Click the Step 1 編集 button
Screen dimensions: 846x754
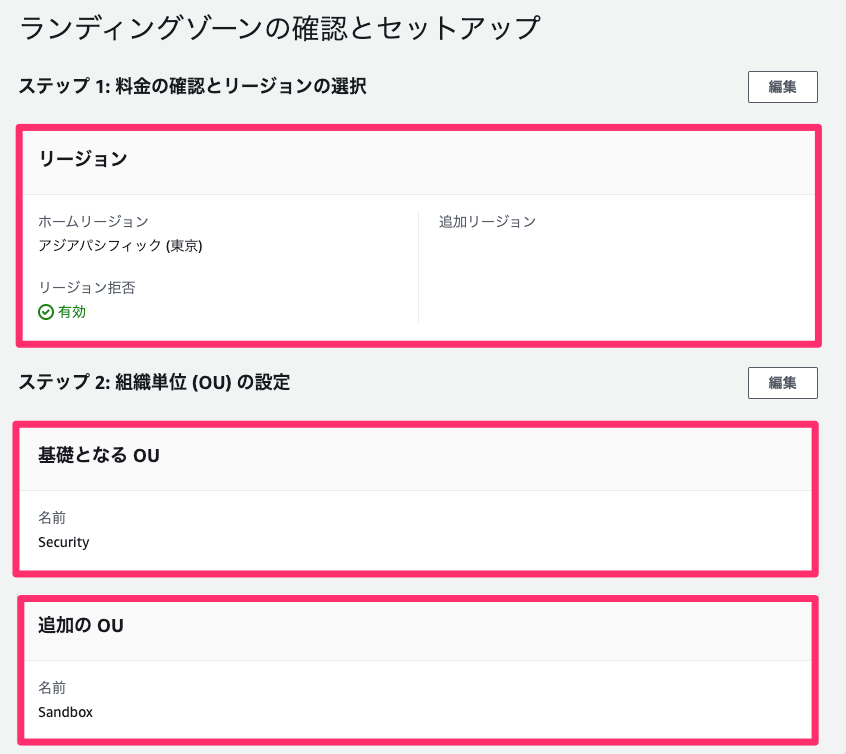pyautogui.click(x=782, y=87)
